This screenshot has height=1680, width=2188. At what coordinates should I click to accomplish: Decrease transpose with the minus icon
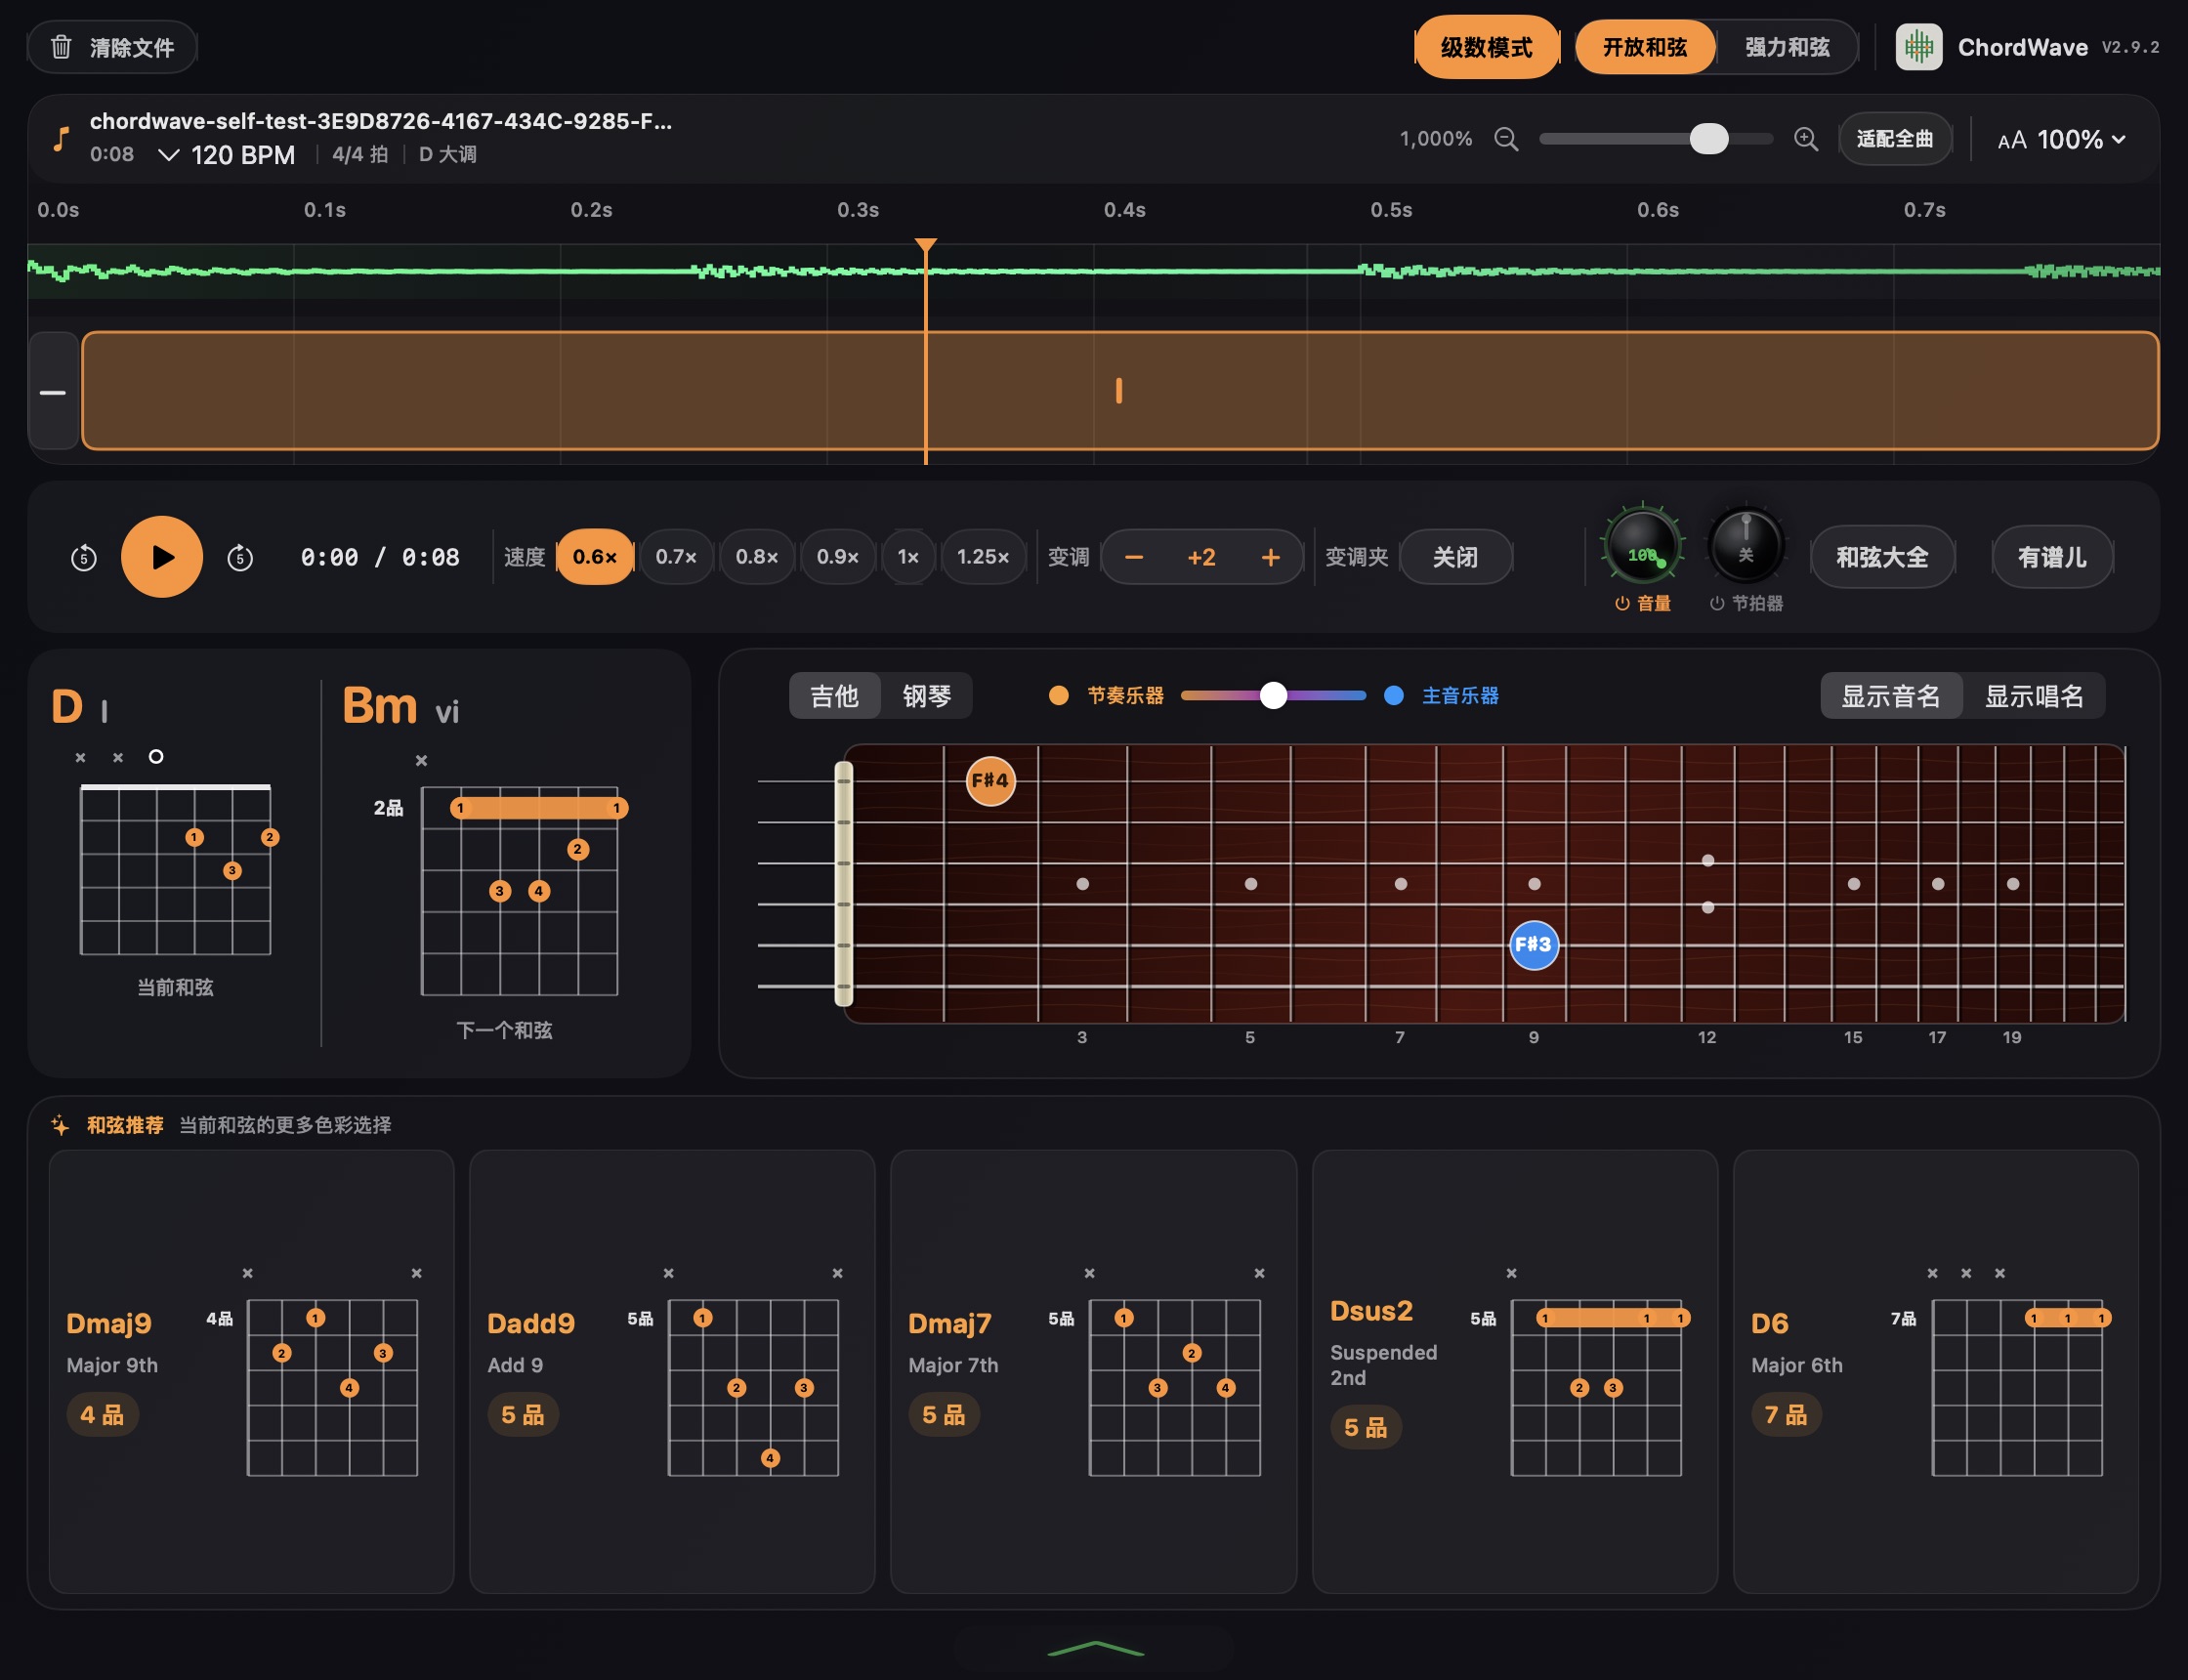point(1133,557)
